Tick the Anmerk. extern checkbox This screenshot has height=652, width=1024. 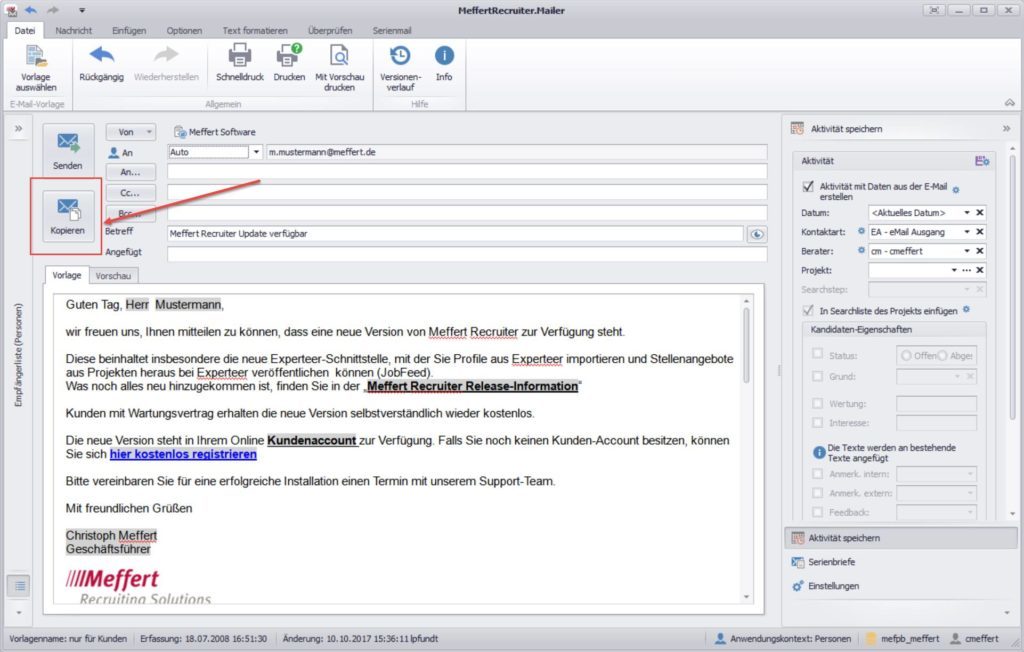818,493
